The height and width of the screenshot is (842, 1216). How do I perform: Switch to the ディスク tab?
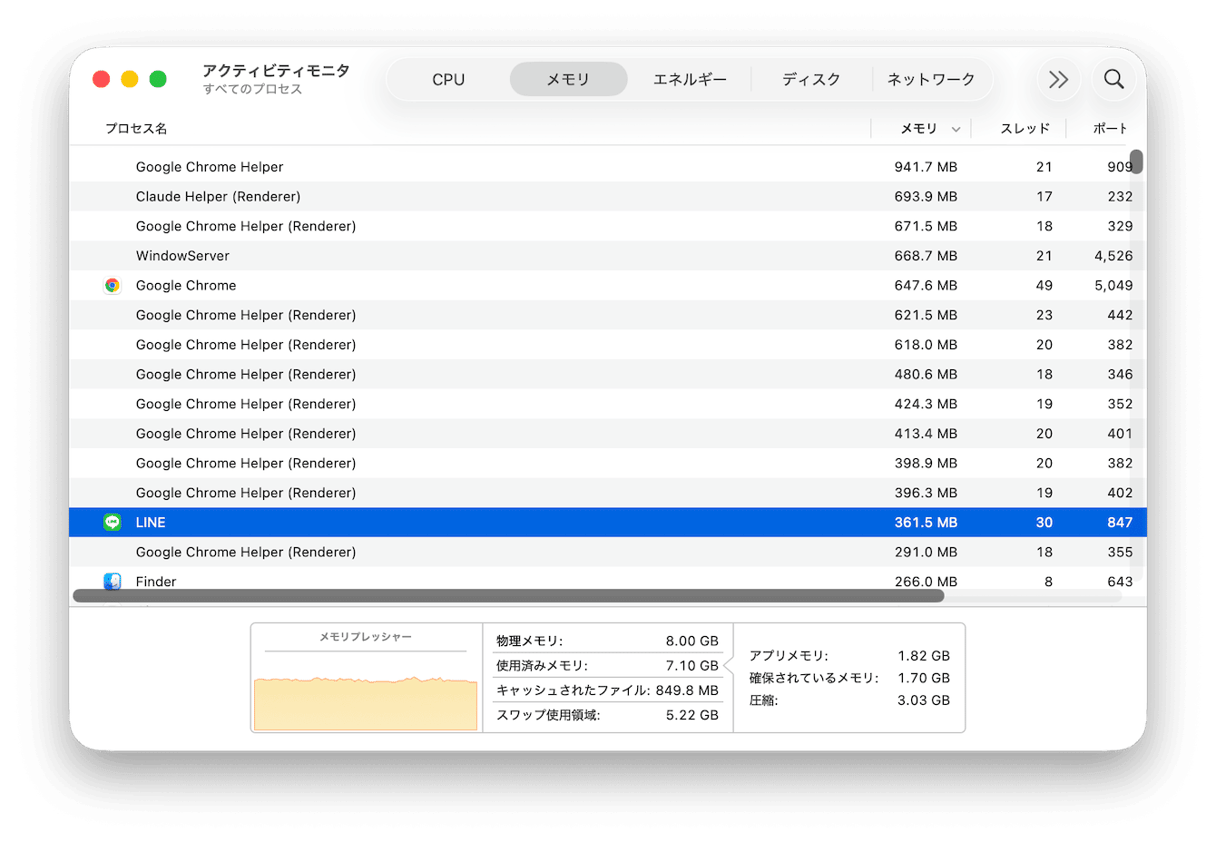(x=812, y=79)
